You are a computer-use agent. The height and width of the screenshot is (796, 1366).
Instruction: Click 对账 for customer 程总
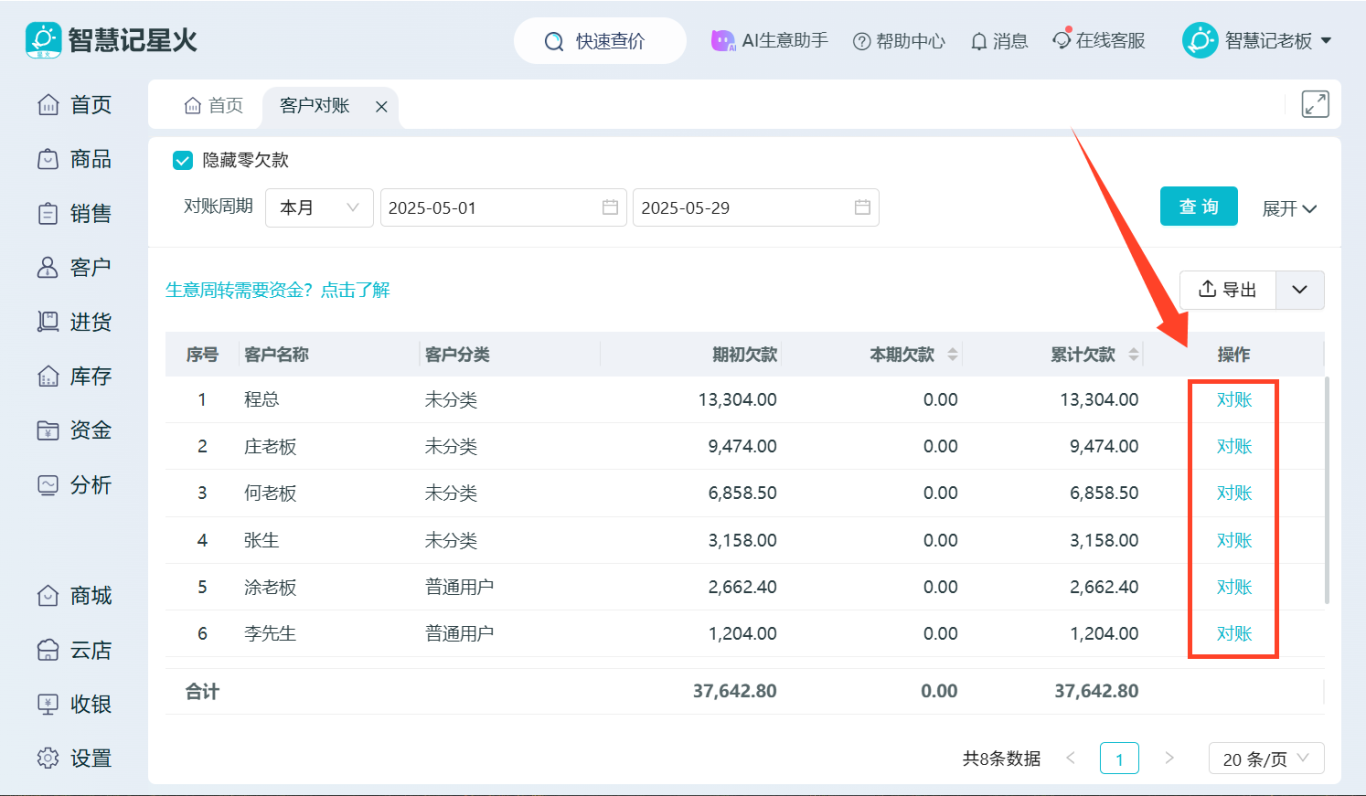click(1234, 400)
